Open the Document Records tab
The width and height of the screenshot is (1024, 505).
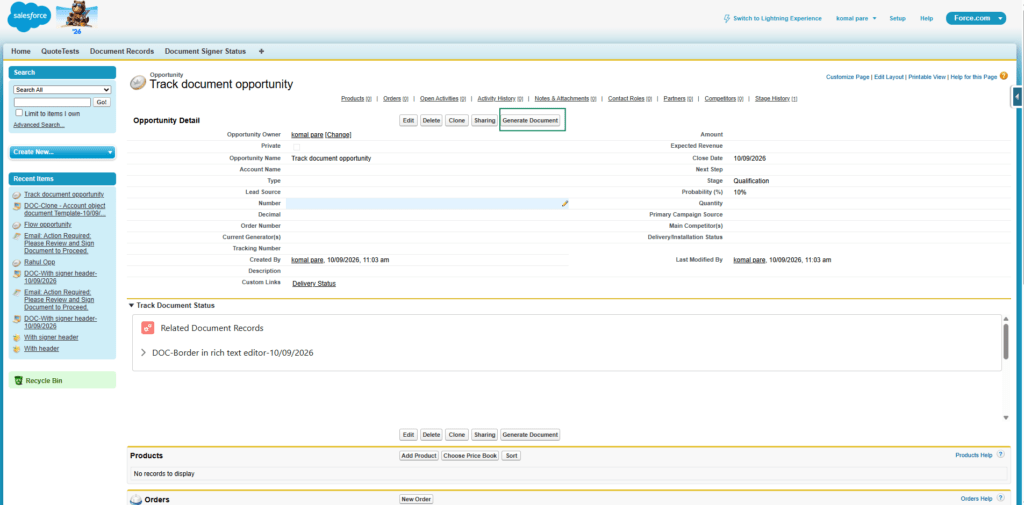[x=122, y=51]
